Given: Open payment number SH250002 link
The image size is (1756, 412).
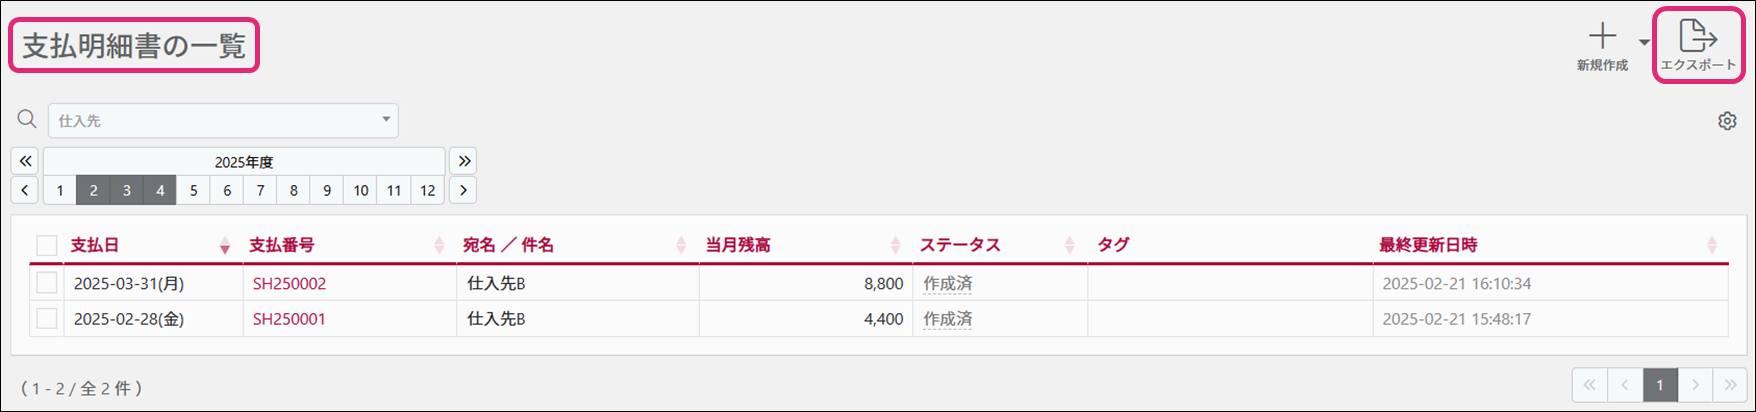Looking at the screenshot, I should click(x=289, y=284).
